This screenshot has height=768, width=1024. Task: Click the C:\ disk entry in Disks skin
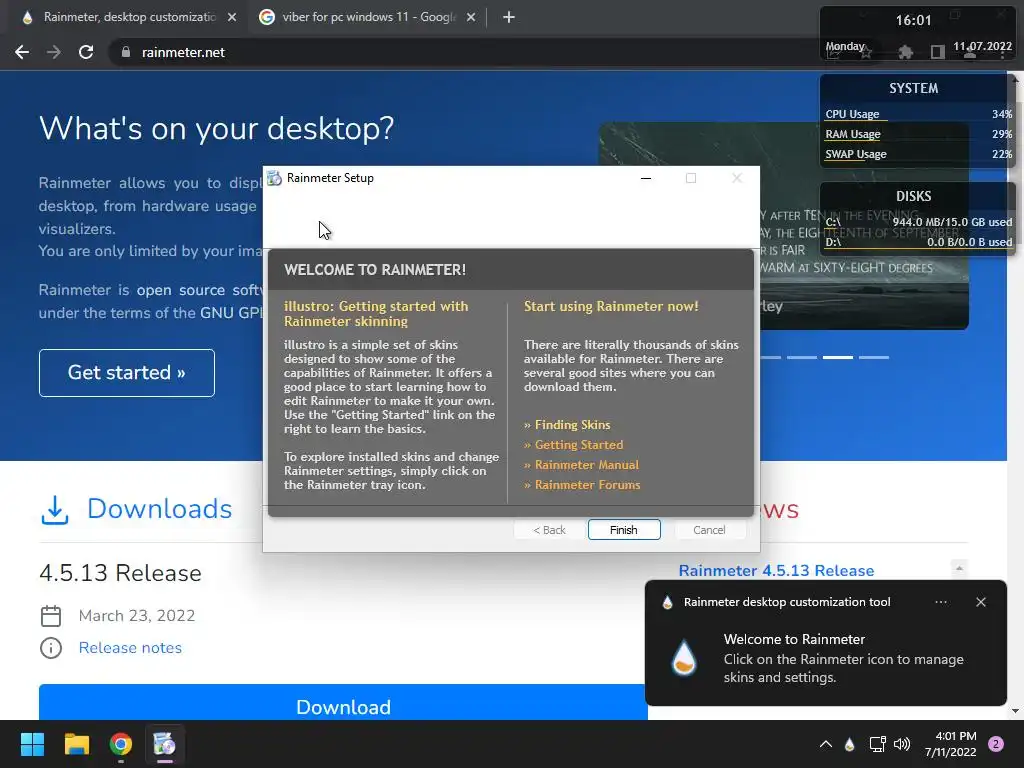coord(918,222)
